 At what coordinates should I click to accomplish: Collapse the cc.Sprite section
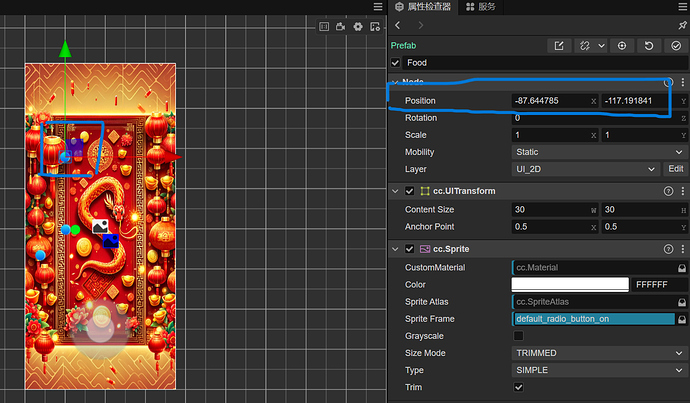click(x=395, y=249)
